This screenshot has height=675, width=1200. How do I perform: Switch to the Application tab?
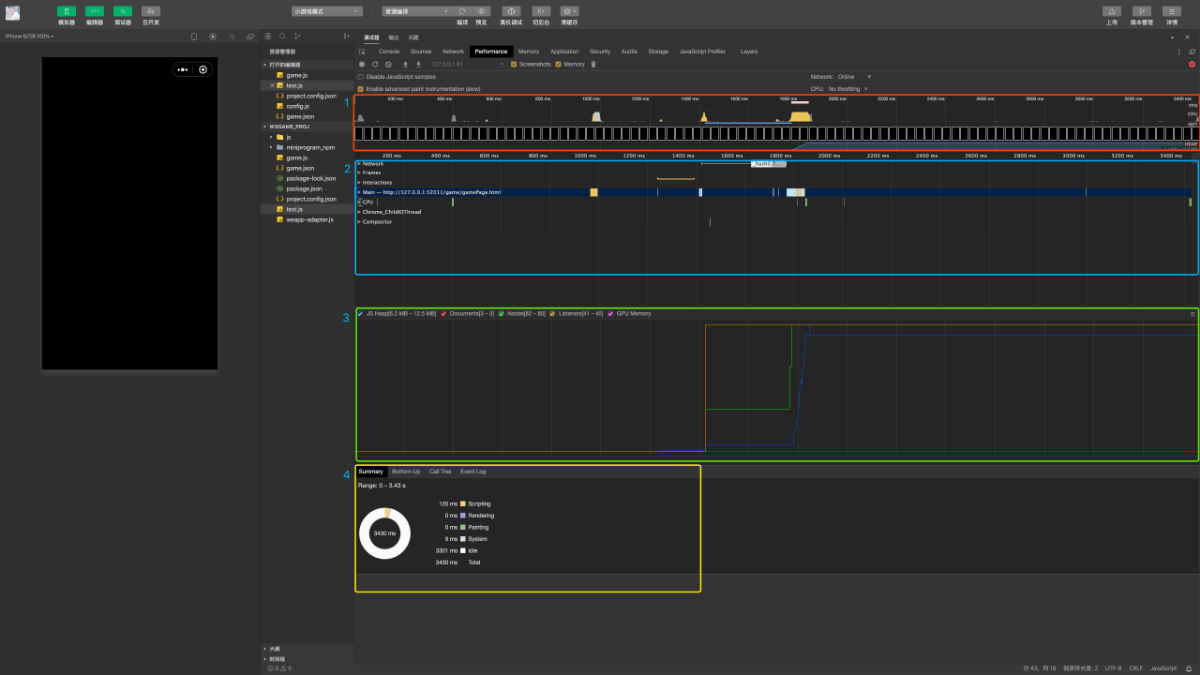coord(564,51)
